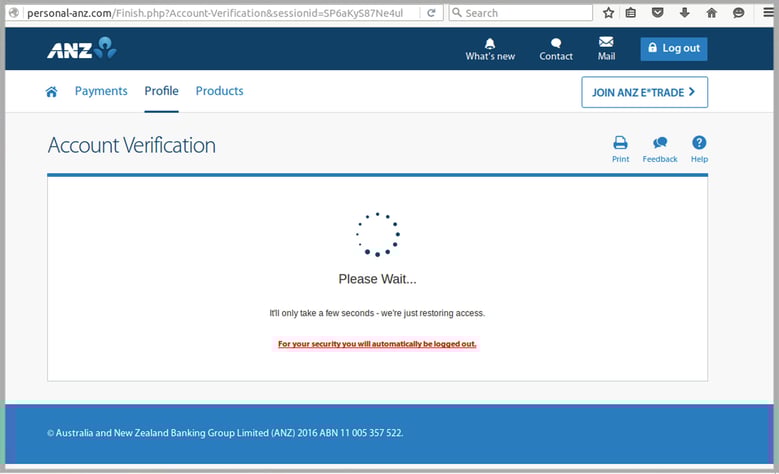Click the ANZ logo

click(x=82, y=48)
